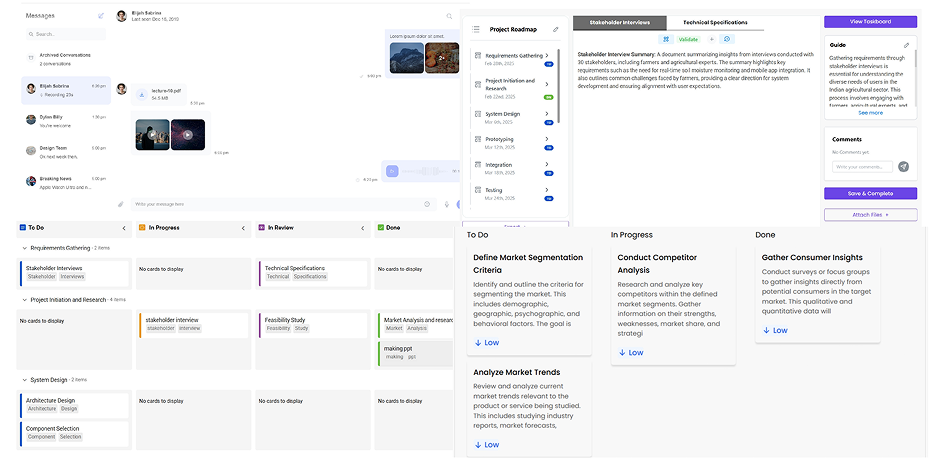Viewport: 940px width, 466px height.
Task: Click the attachment paperclip icon
Action: [x=121, y=204]
